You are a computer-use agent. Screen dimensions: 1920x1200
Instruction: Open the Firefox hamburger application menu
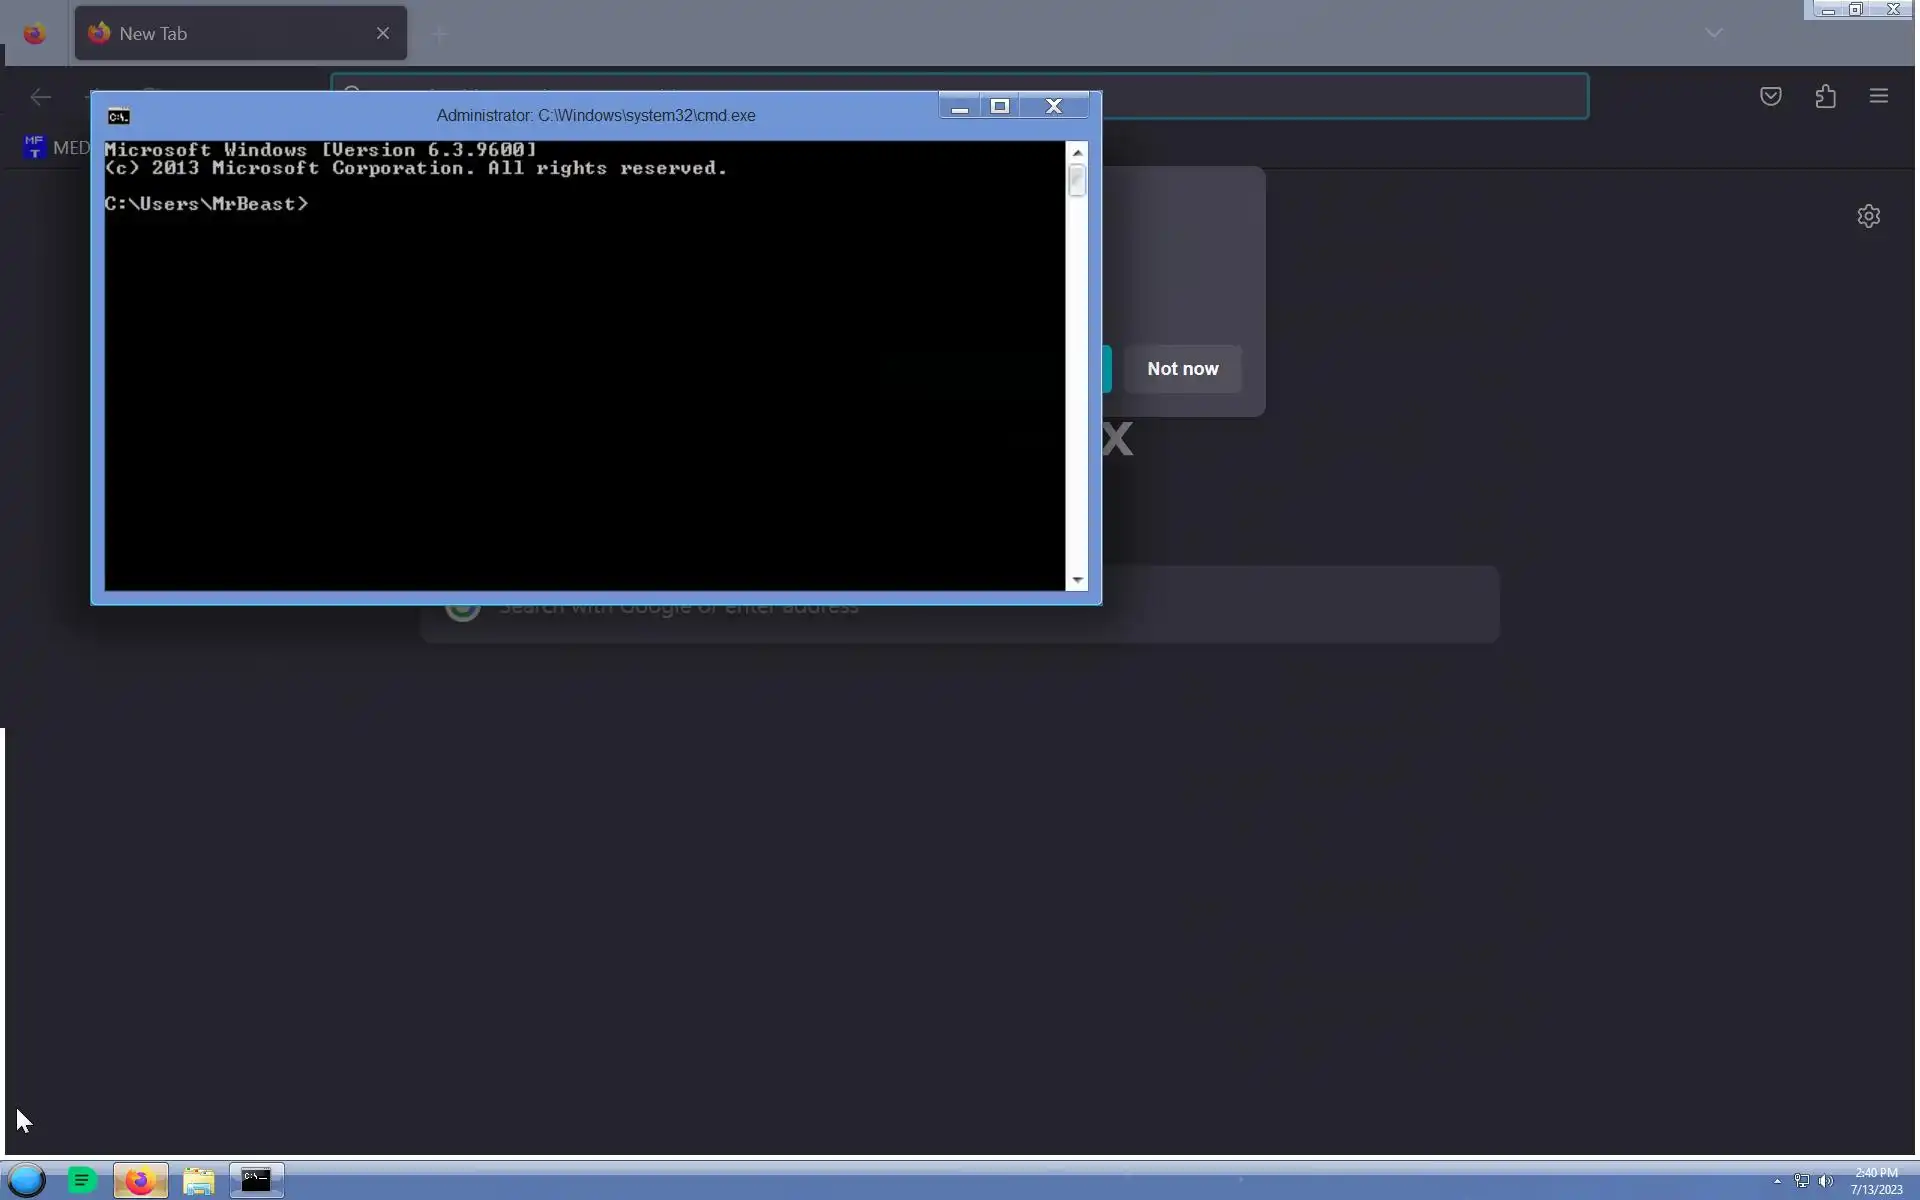(x=1878, y=96)
